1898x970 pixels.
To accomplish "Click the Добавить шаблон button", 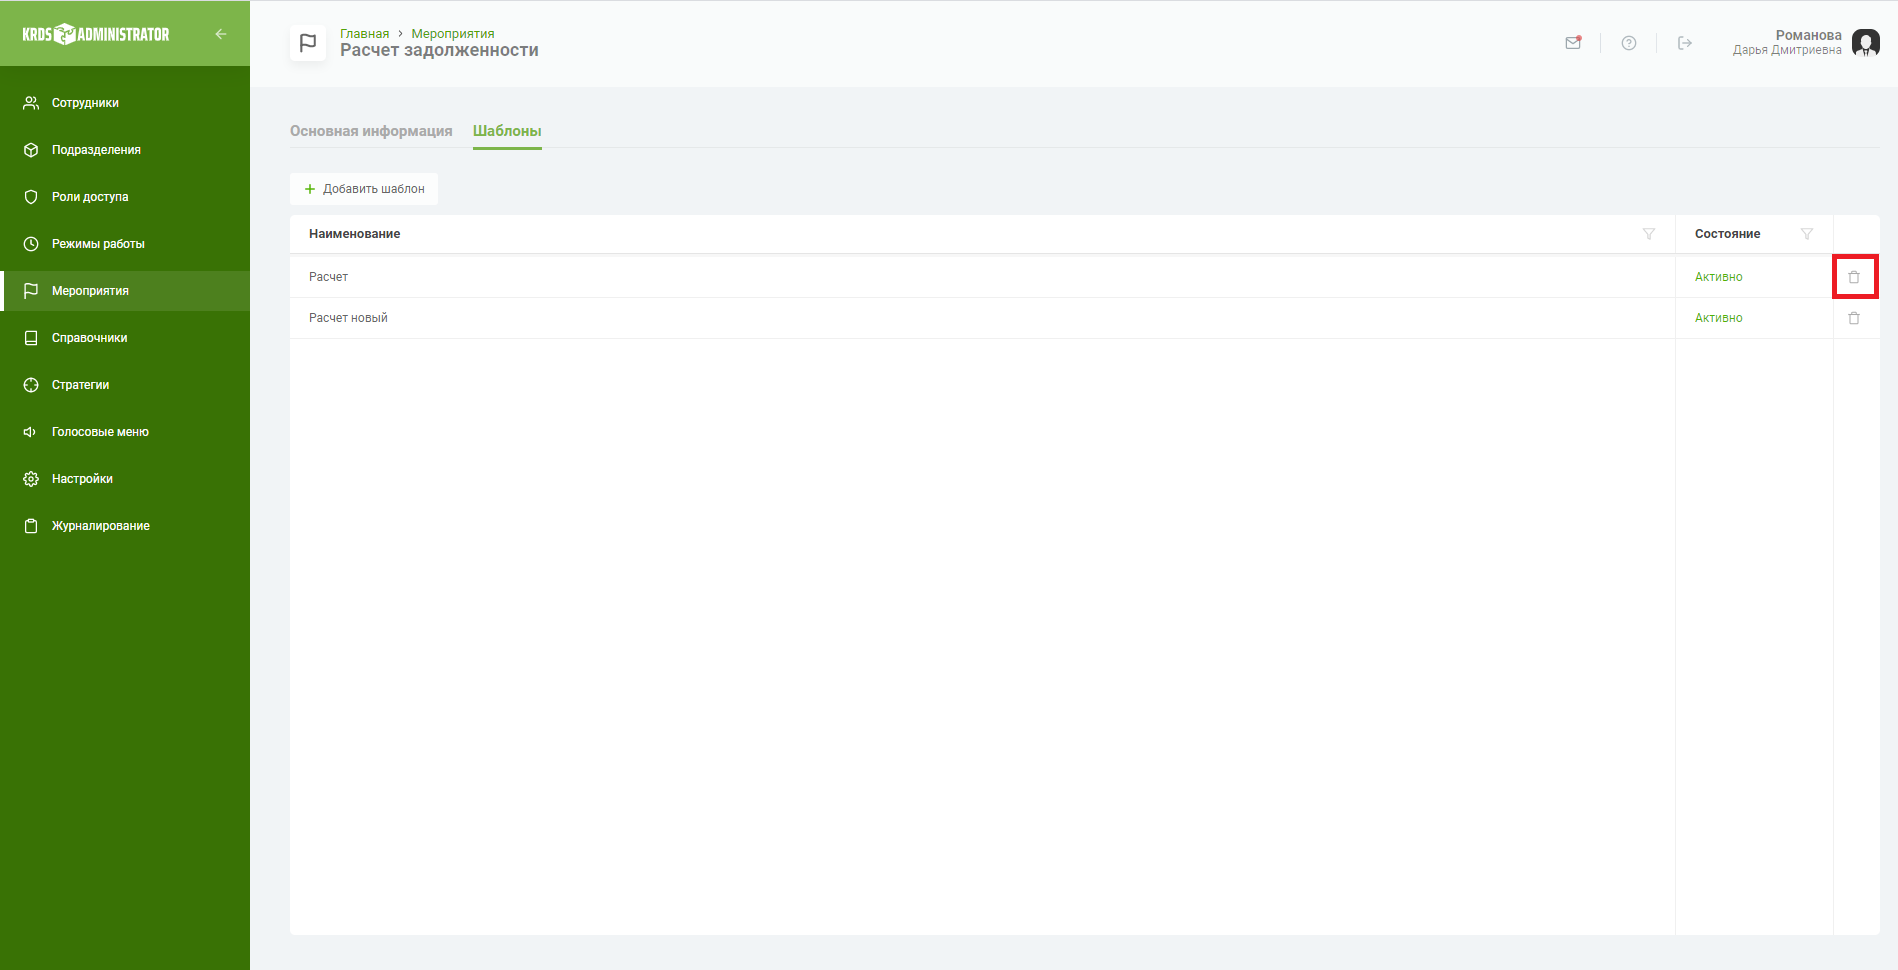I will [364, 189].
